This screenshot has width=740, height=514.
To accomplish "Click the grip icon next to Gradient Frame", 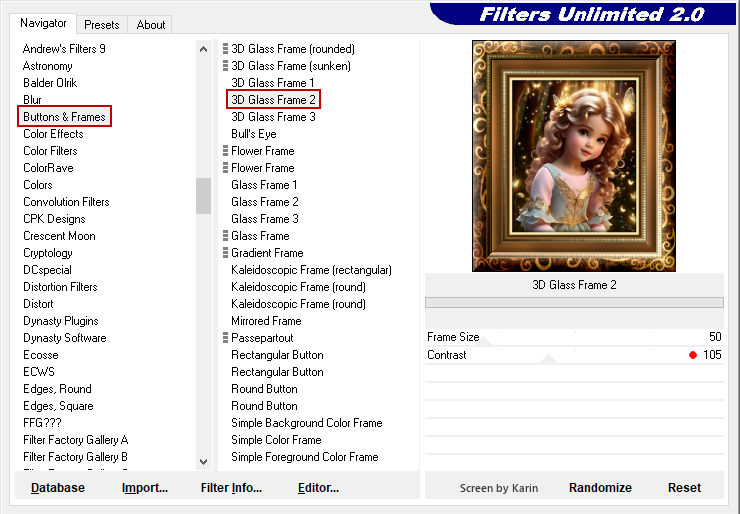I will click(x=226, y=253).
